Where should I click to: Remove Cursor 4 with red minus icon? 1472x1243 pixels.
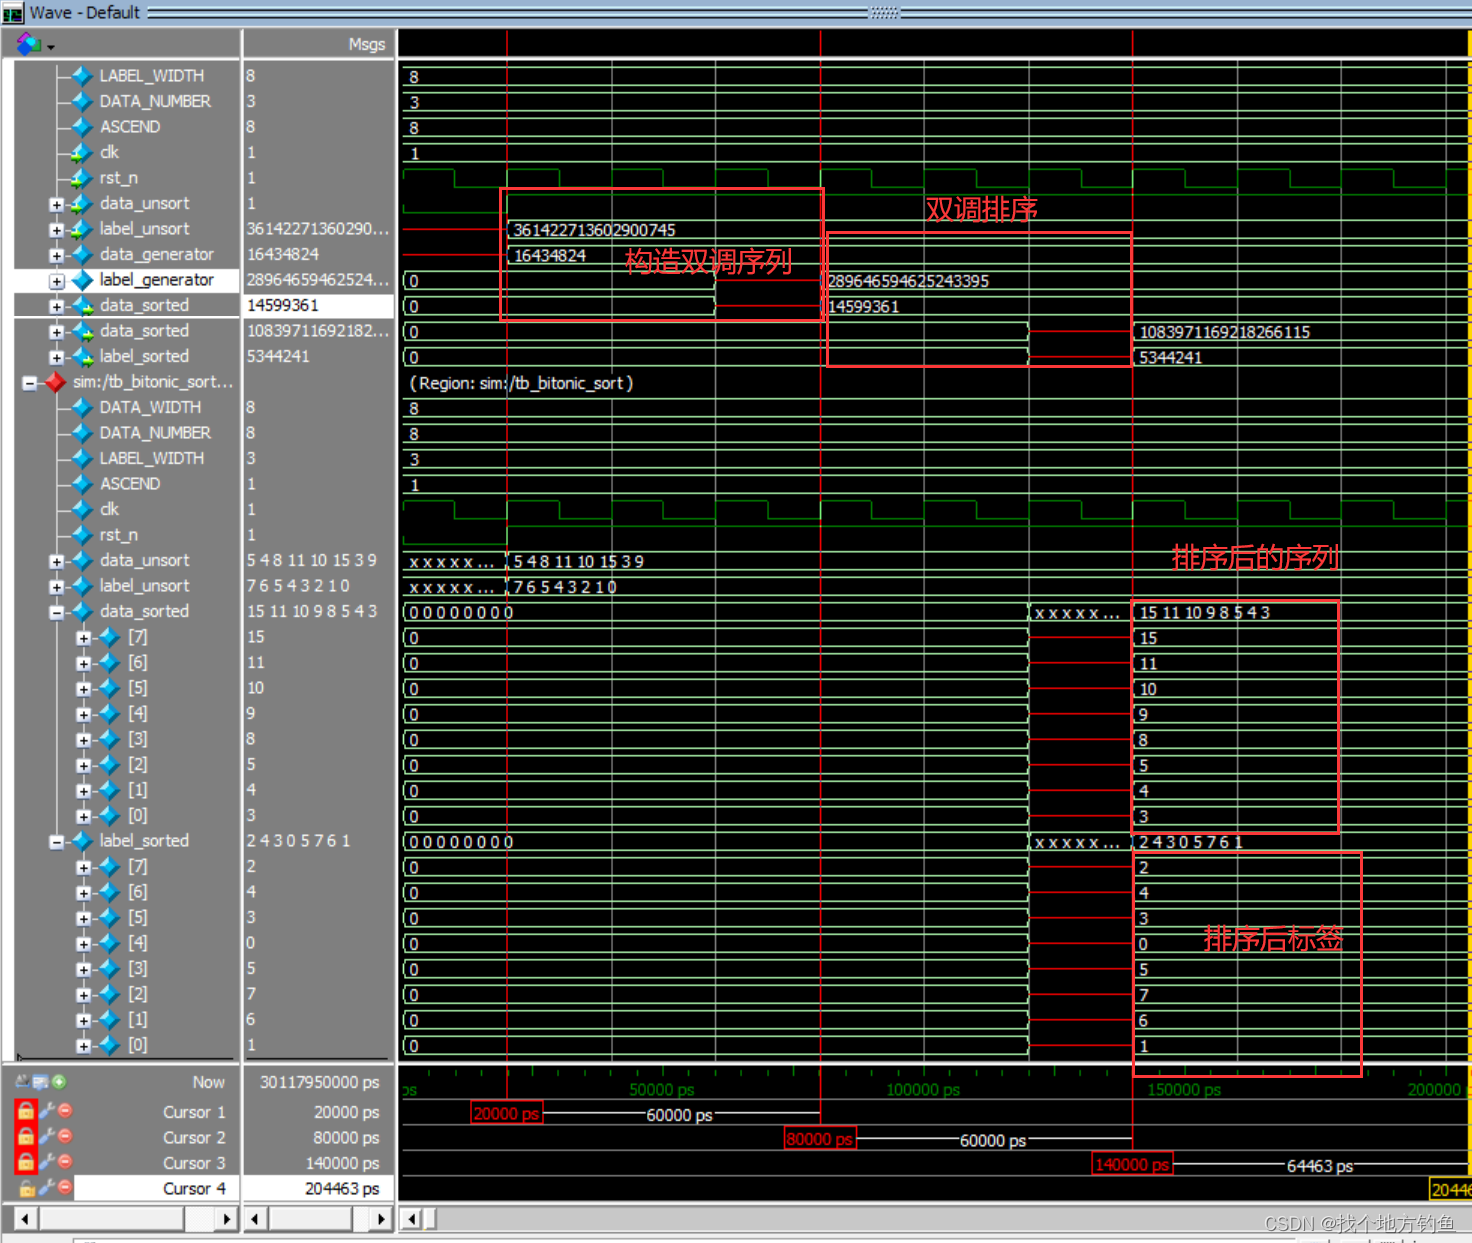[x=65, y=1188]
